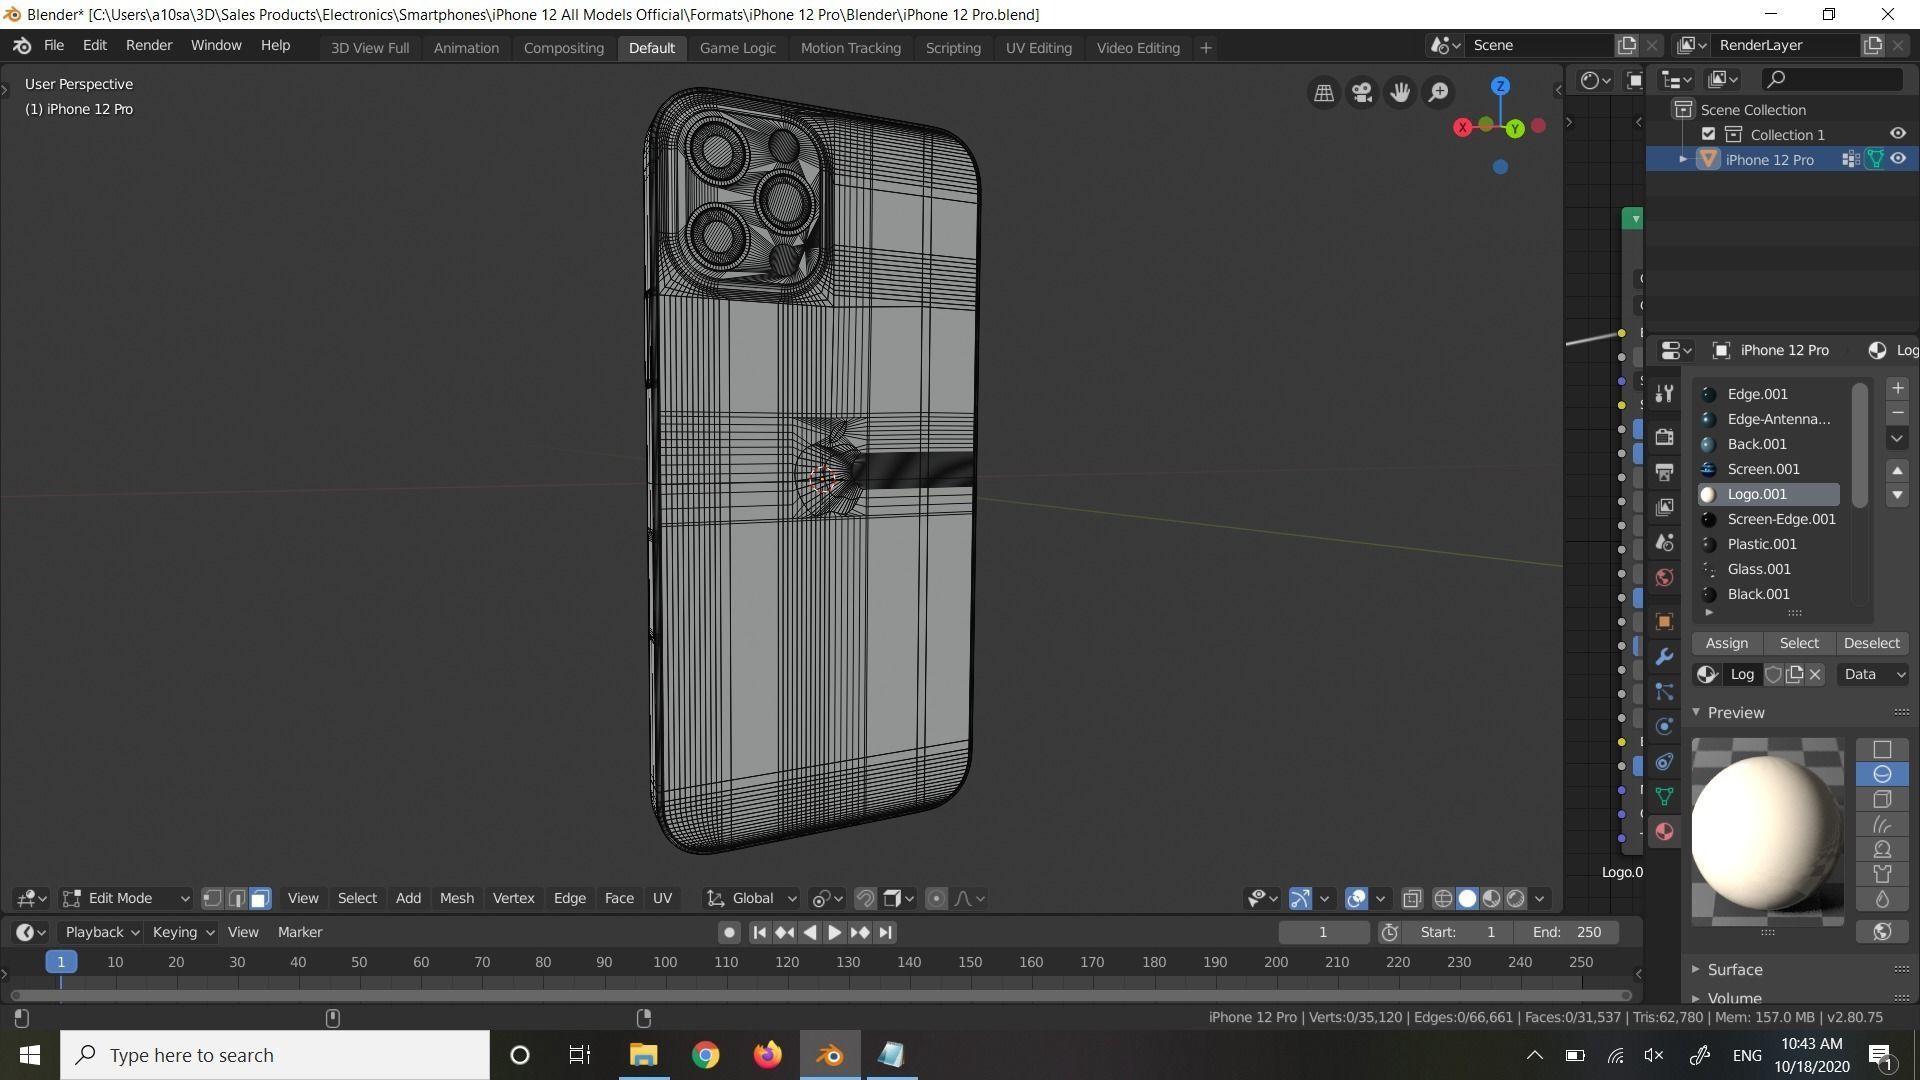Viewport: 1920px width, 1080px height.
Task: Toggle perspective/orthographic grid view icon
Action: coord(1323,92)
